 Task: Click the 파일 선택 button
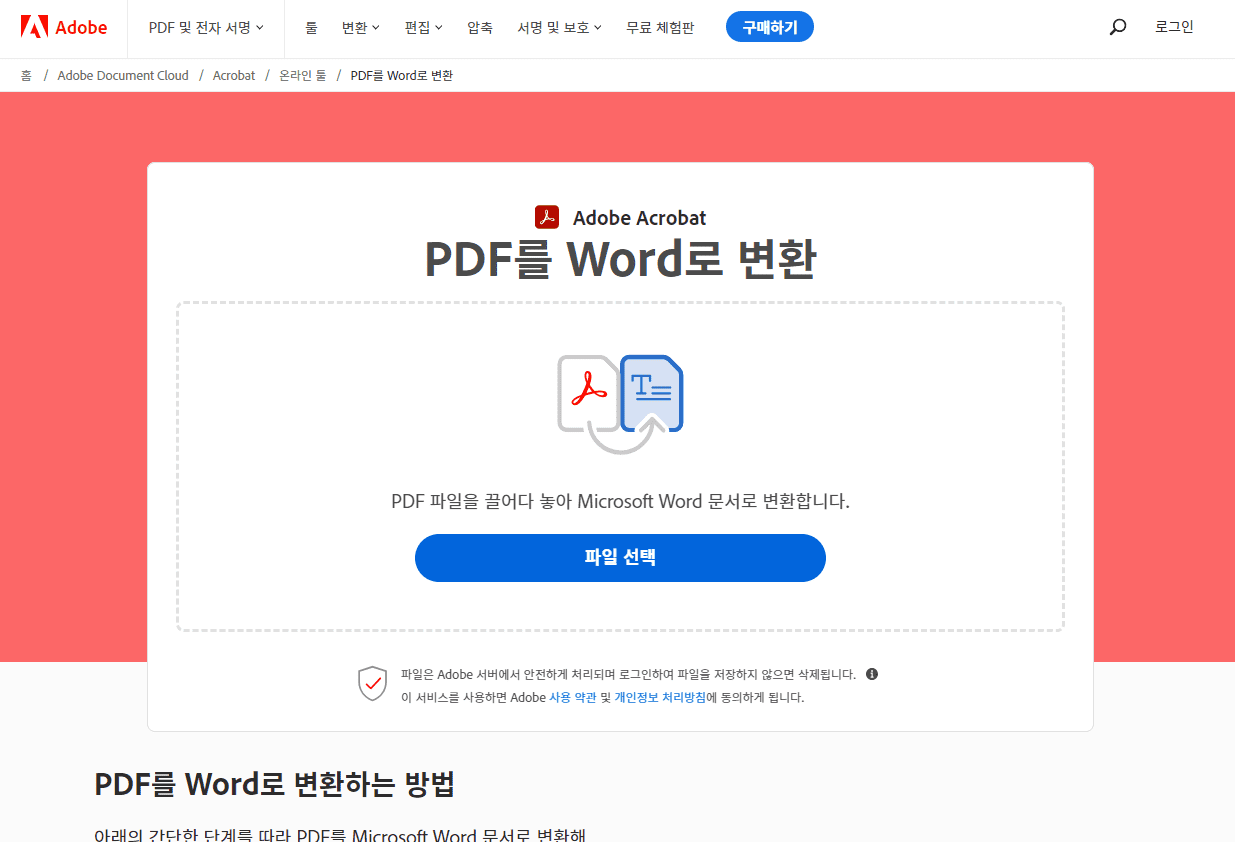tap(620, 557)
